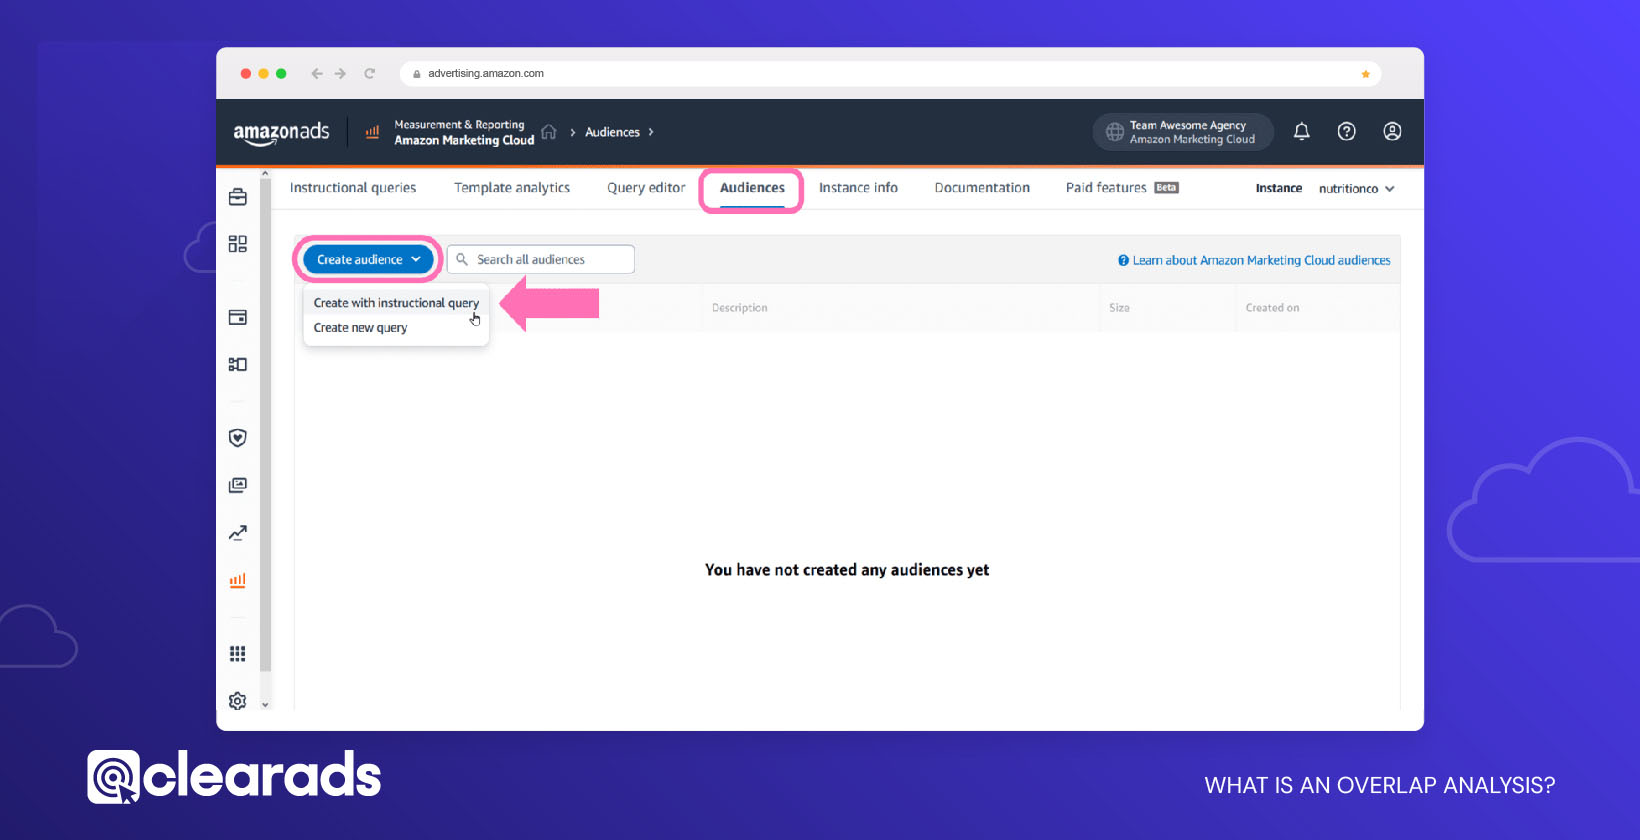Image resolution: width=1640 pixels, height=840 pixels.
Task: Open the help question mark icon
Action: coord(1346,131)
